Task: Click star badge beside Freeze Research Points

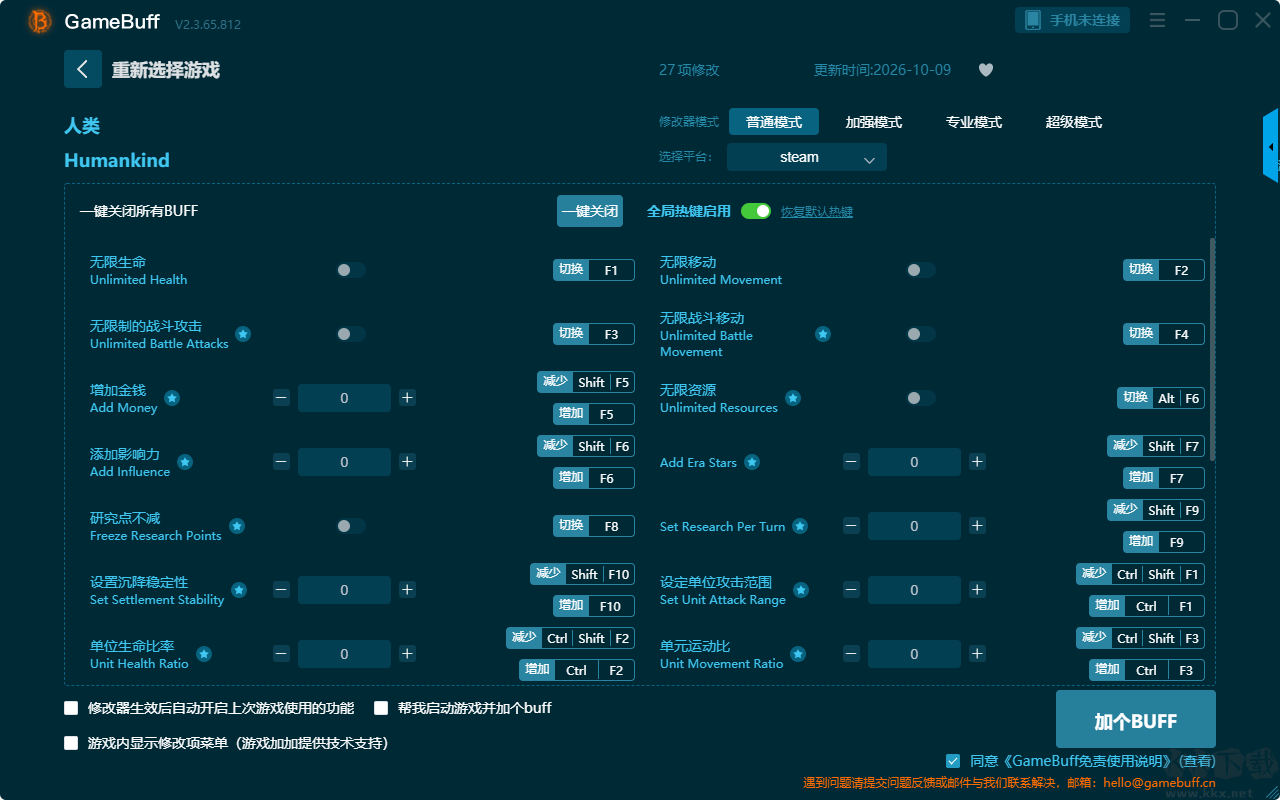Action: tap(237, 526)
